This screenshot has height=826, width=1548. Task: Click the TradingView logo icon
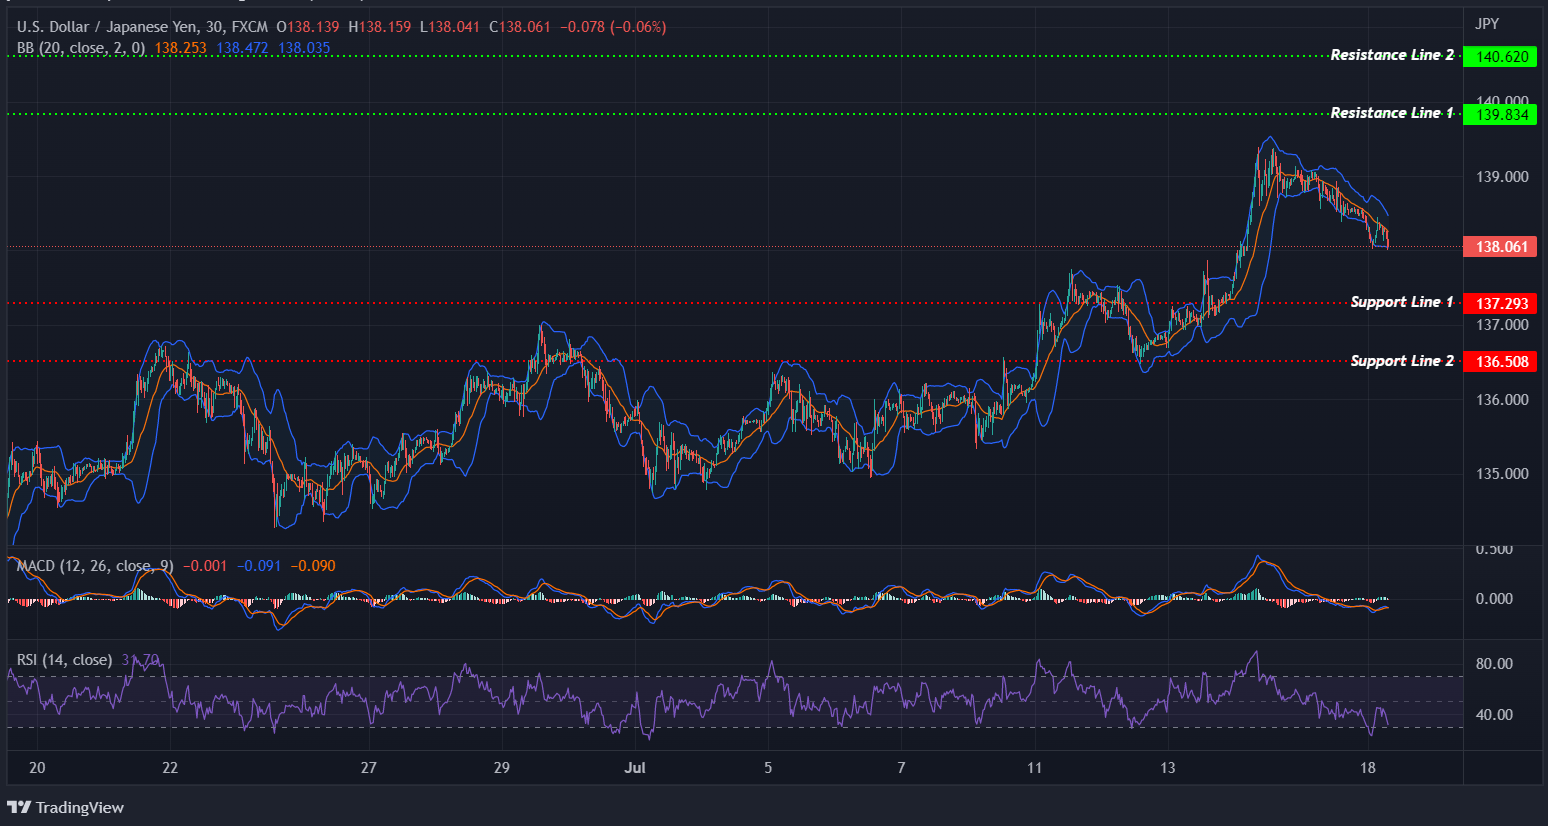[20, 807]
